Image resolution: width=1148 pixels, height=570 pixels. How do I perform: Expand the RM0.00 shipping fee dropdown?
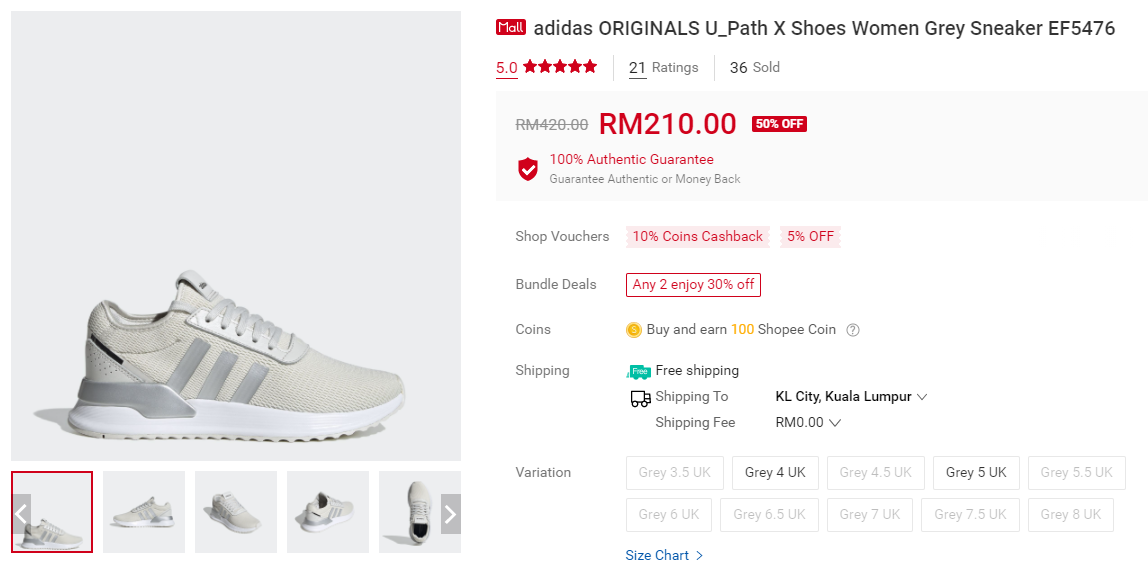(x=808, y=423)
